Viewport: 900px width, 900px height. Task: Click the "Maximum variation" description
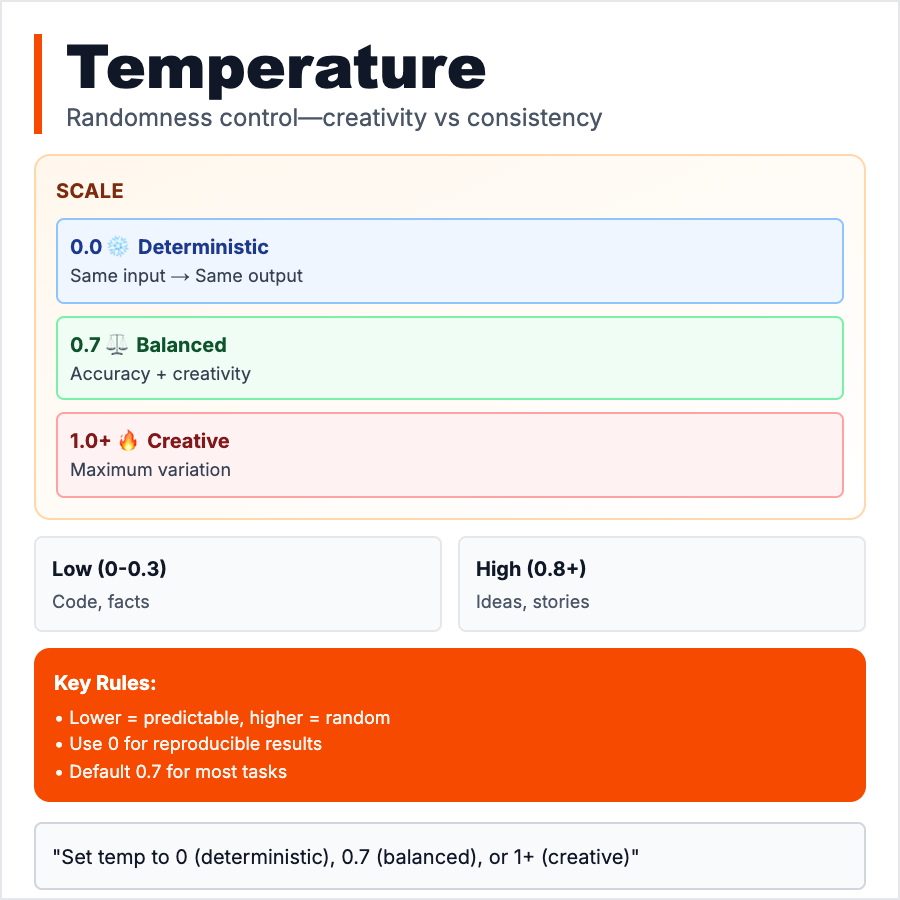point(150,469)
